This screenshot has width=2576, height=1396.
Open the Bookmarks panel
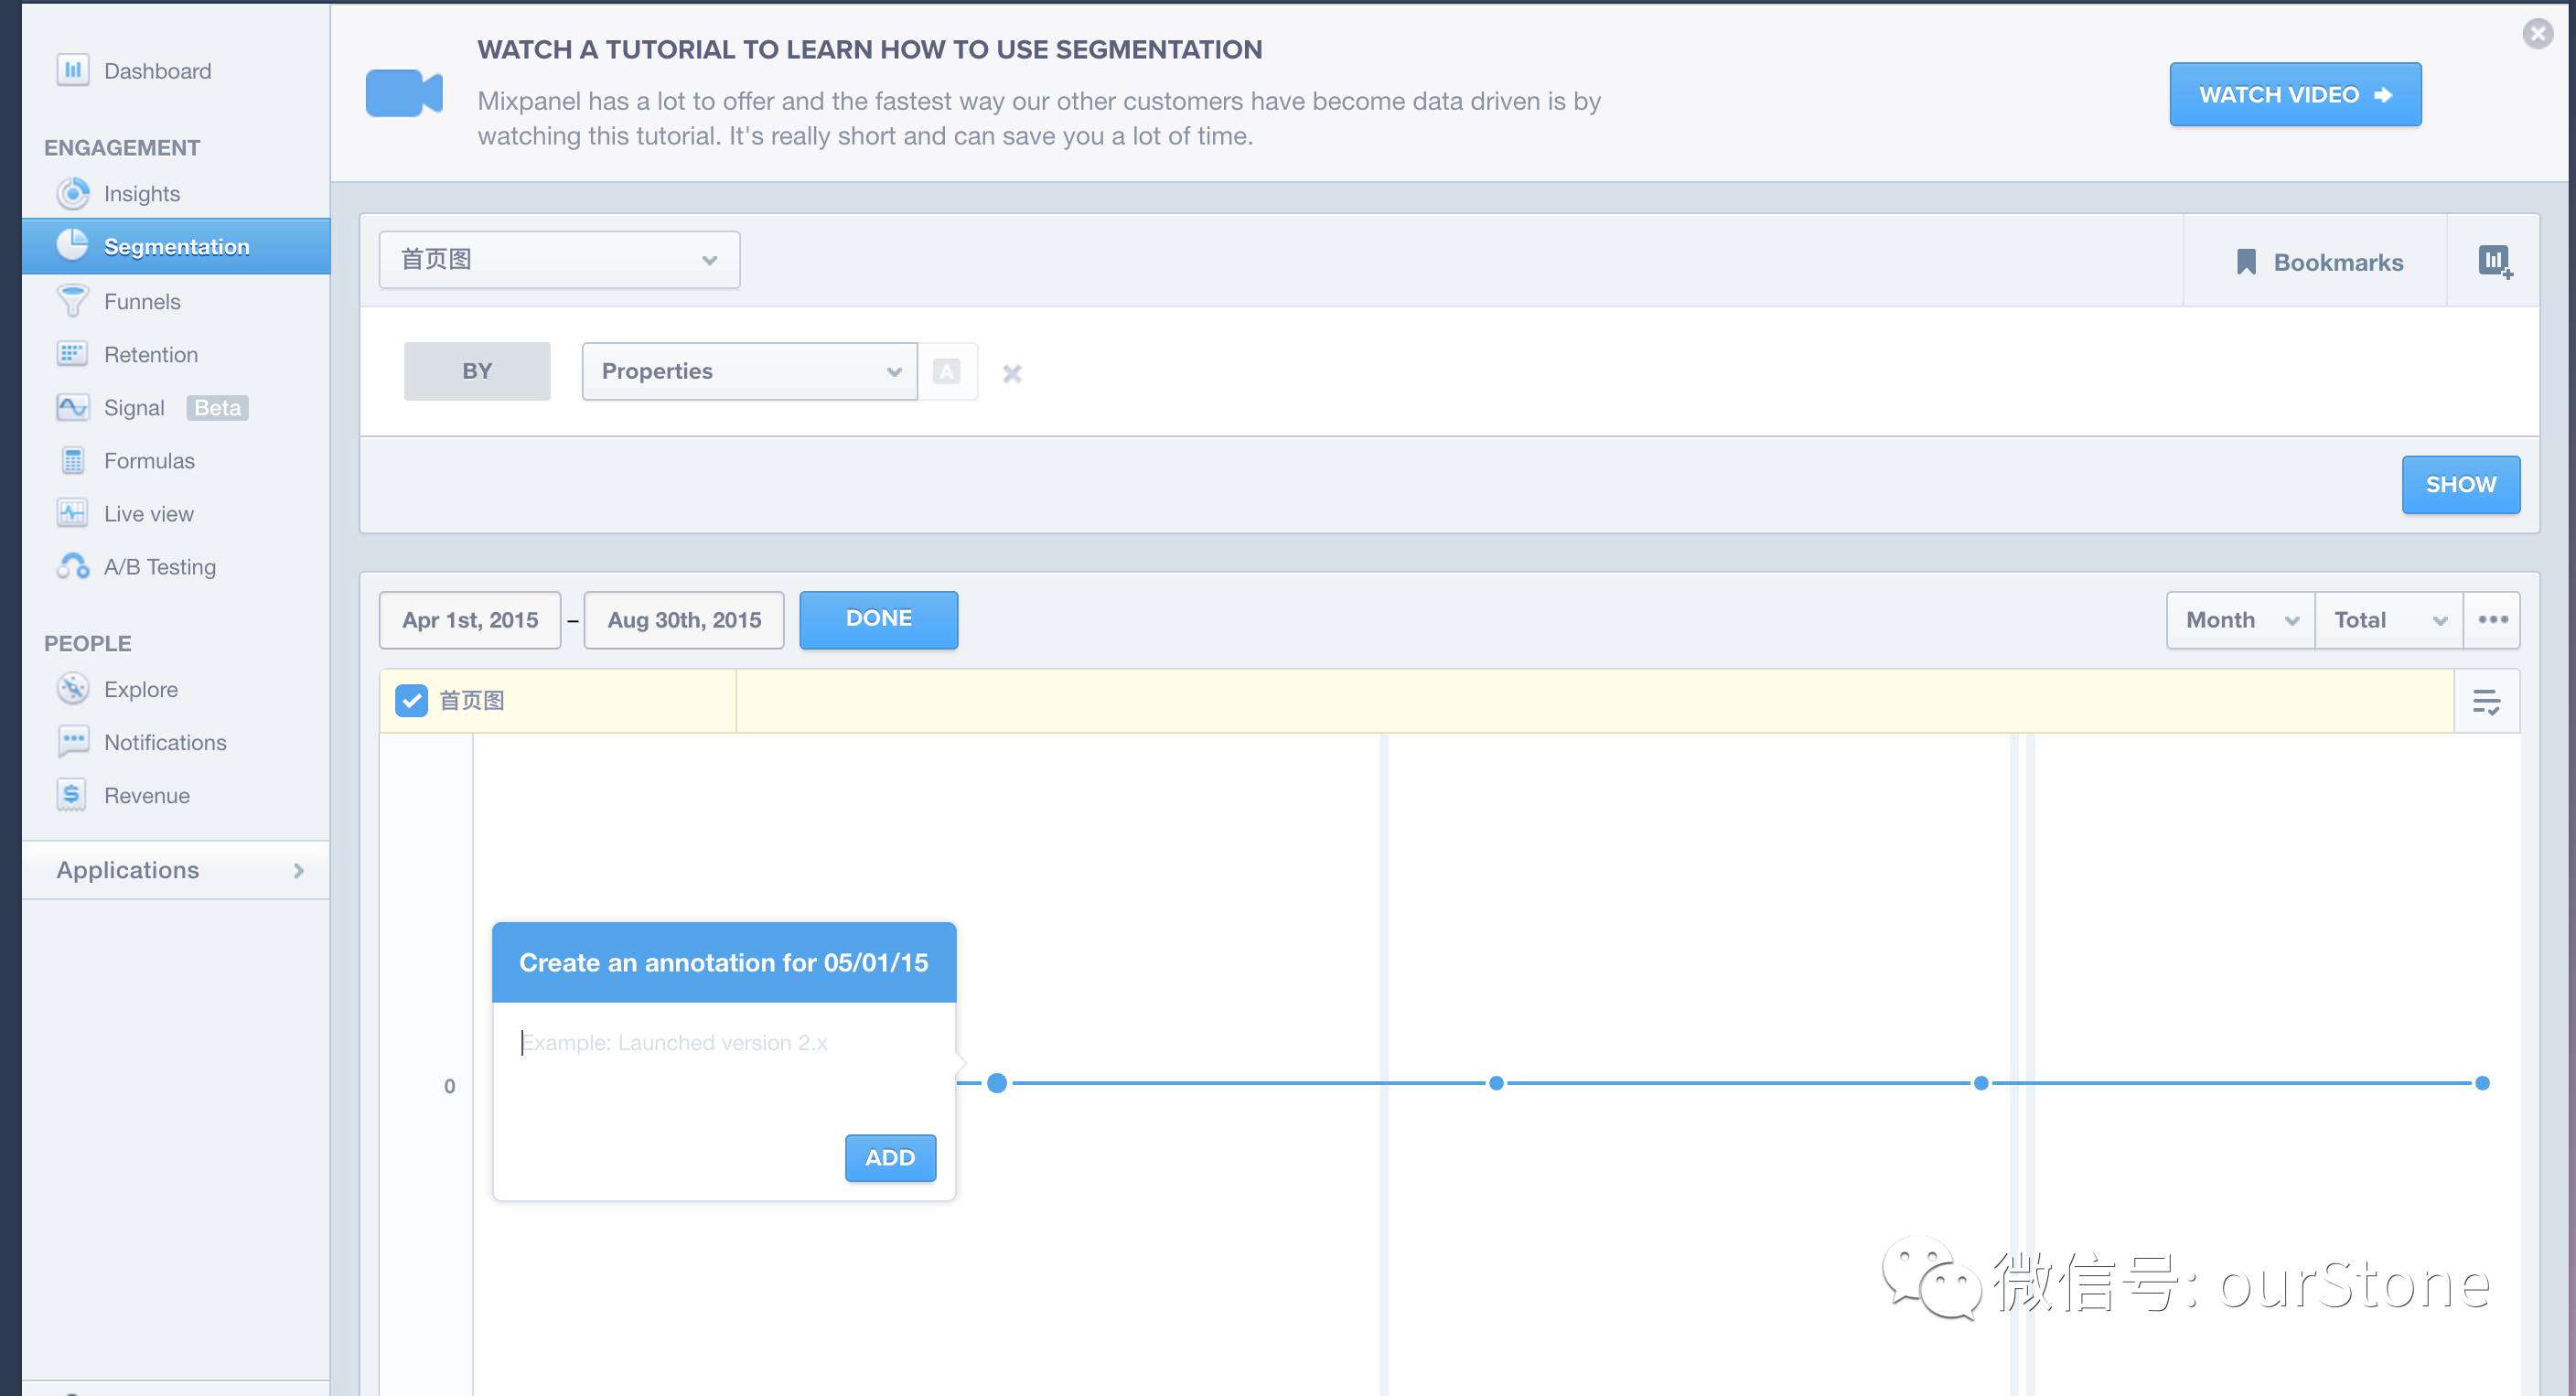coord(2315,262)
